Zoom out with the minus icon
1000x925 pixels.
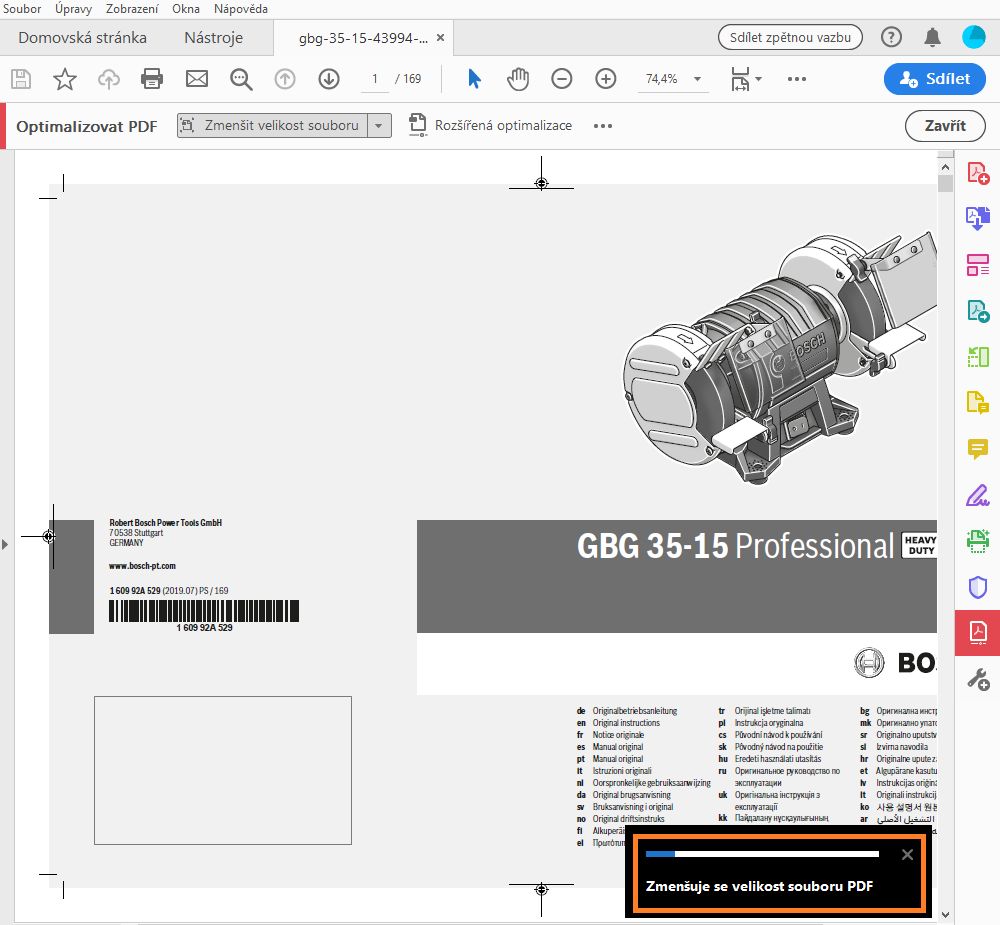click(x=562, y=79)
